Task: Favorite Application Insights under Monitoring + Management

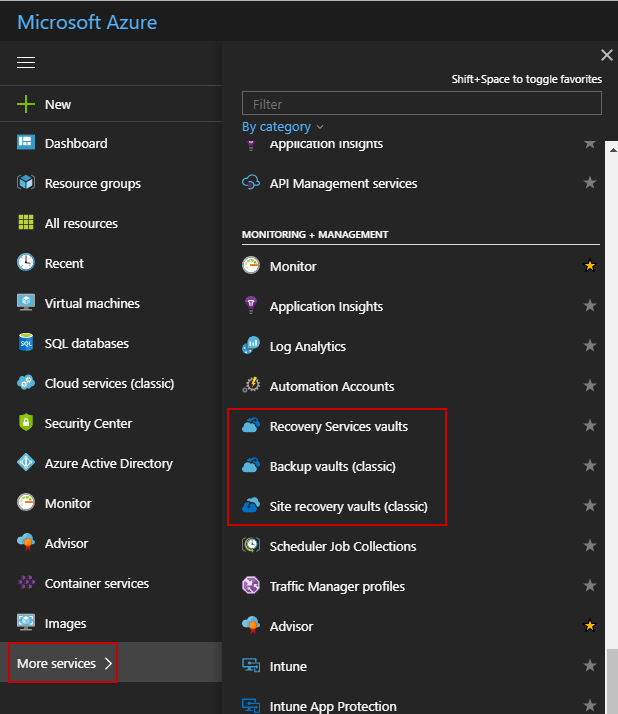Action: coord(590,306)
